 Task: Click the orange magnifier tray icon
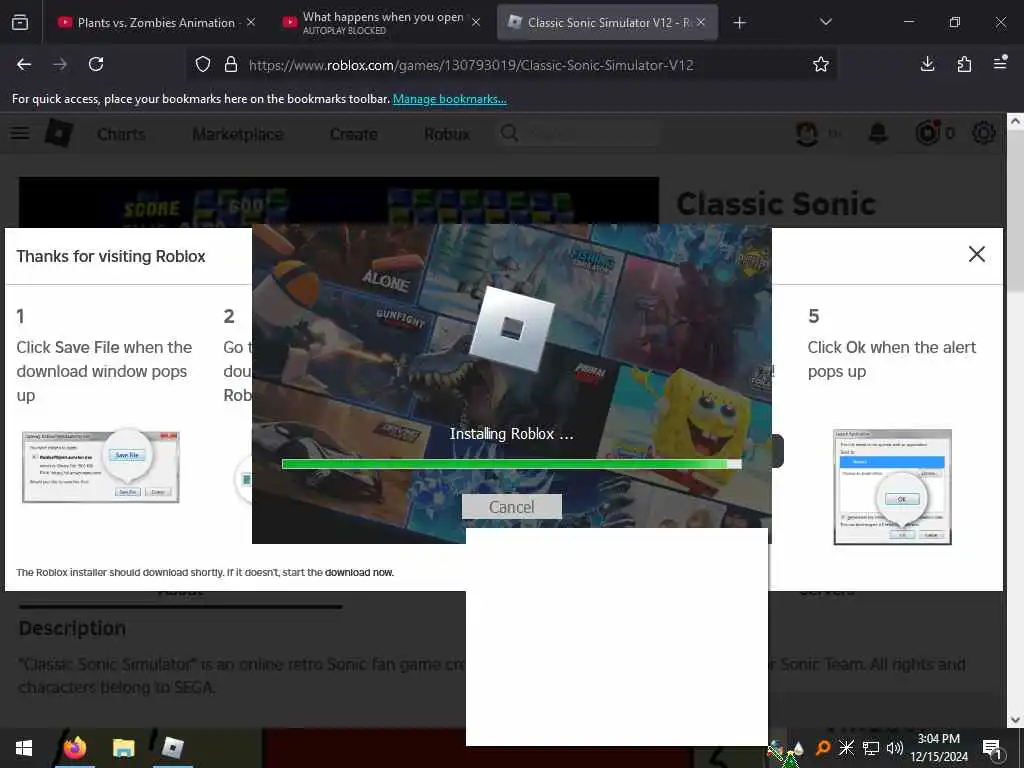pos(823,747)
